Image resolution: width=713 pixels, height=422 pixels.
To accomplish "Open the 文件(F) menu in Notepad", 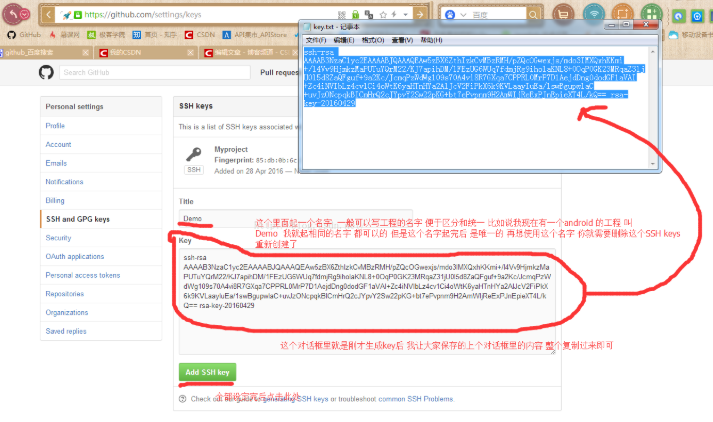I will (x=316, y=40).
